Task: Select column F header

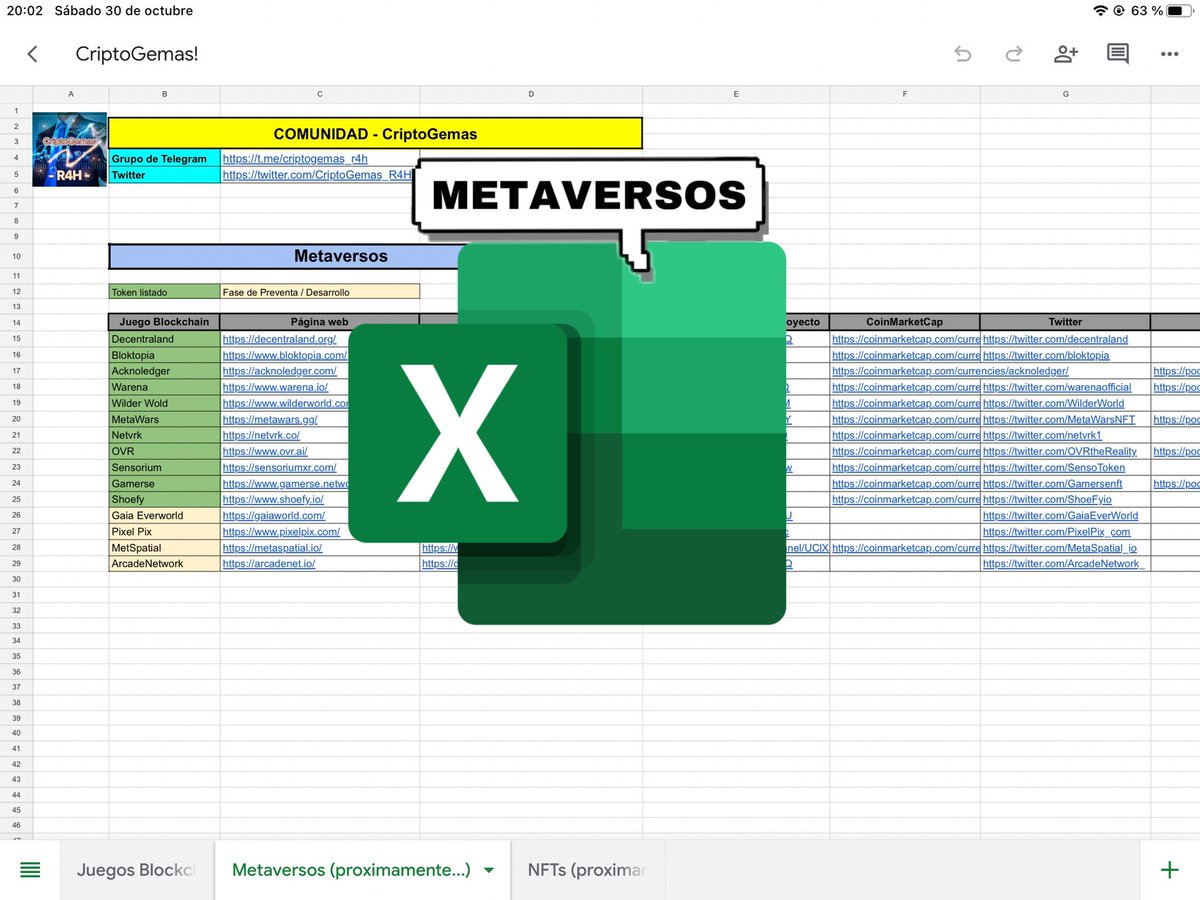Action: click(x=905, y=94)
